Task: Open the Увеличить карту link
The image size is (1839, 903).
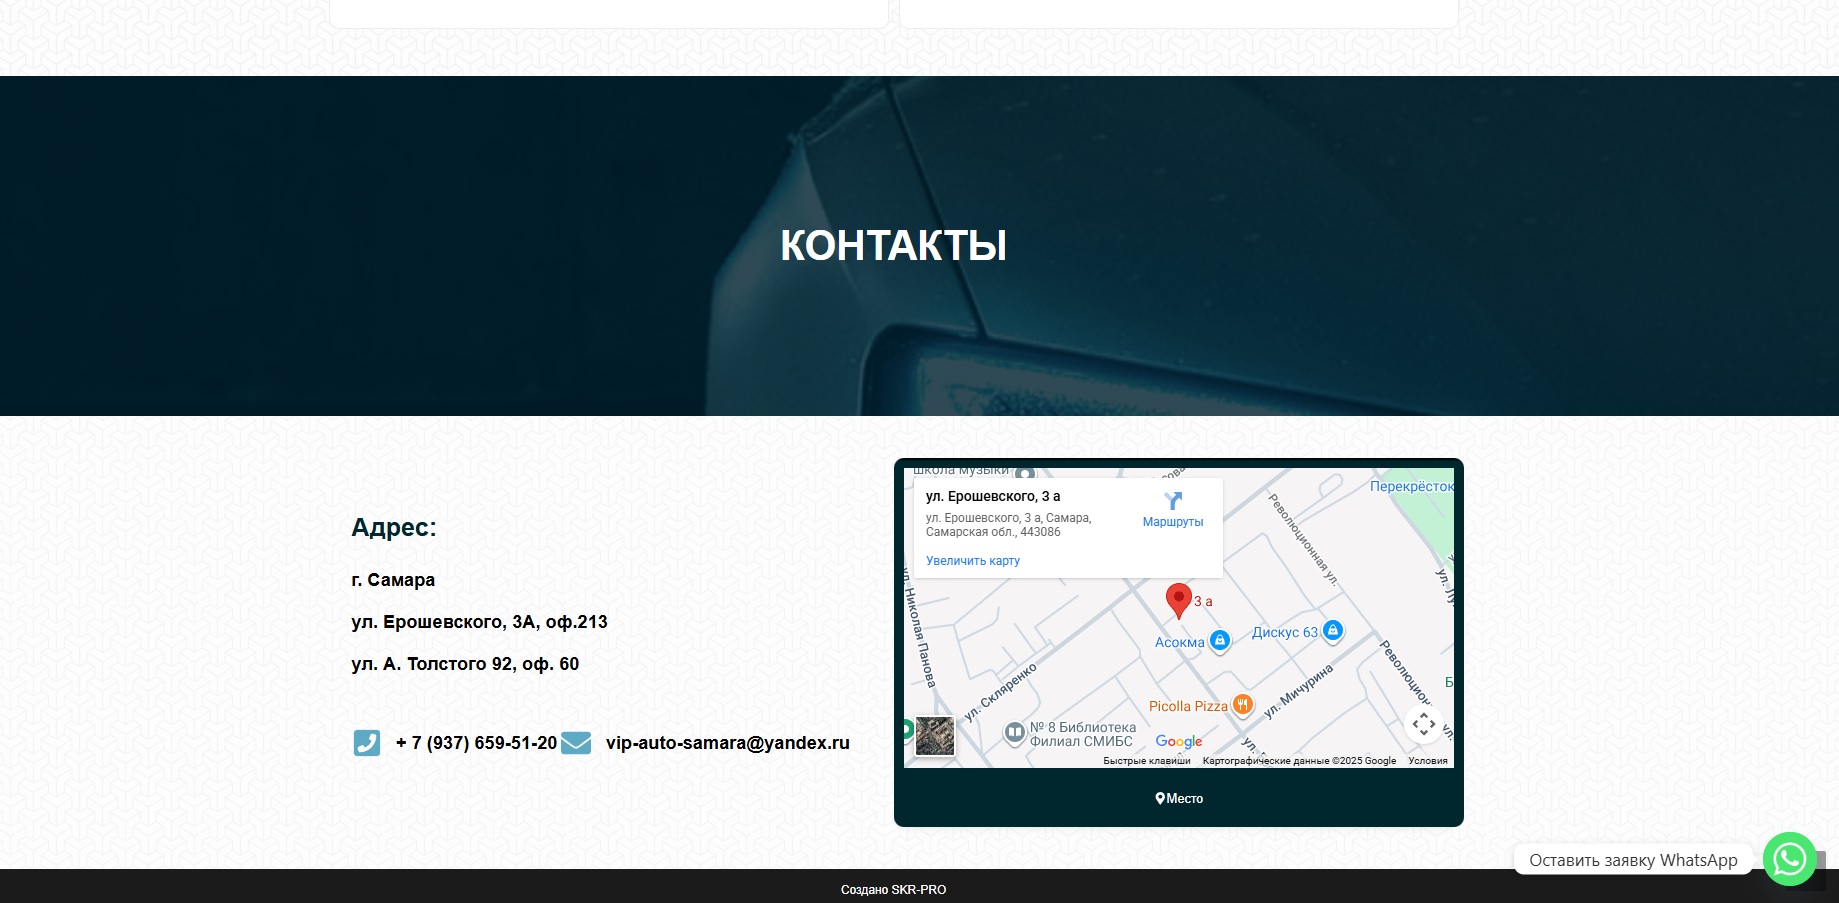Action: tap(972, 561)
